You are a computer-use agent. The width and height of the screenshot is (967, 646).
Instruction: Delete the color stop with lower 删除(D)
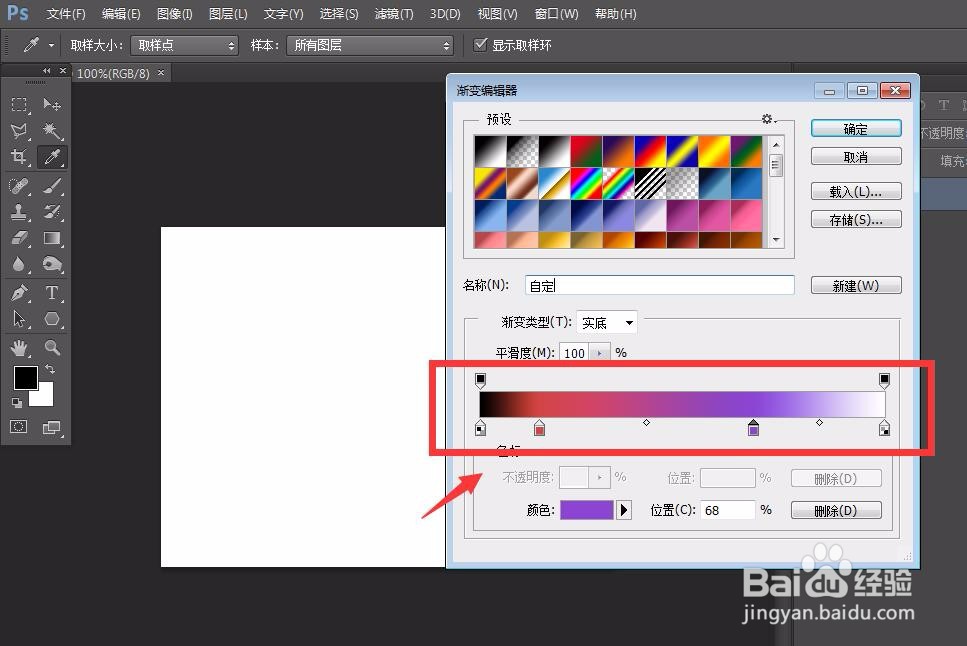pos(836,510)
